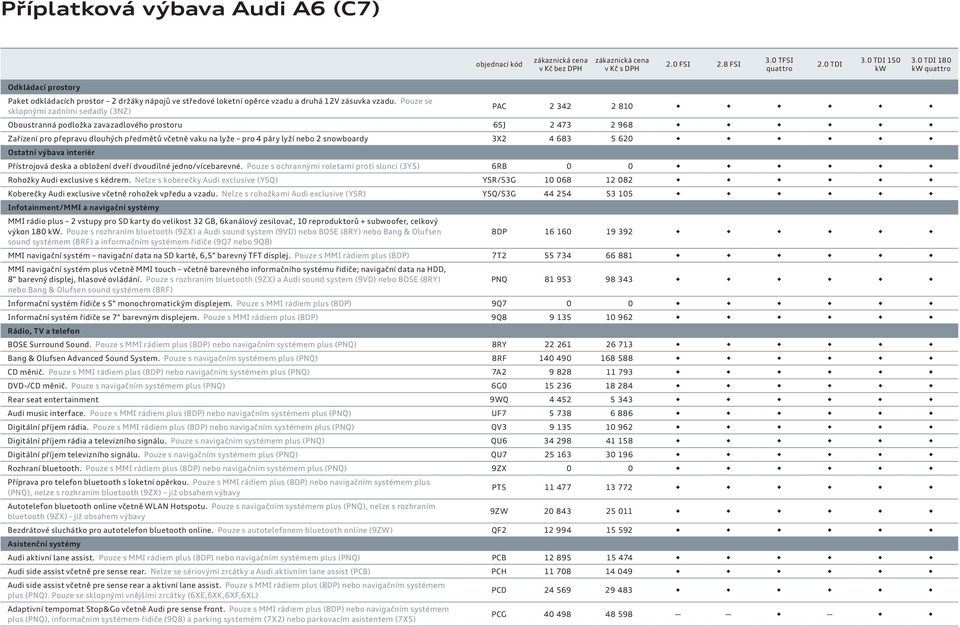
Task: Select the "Infotainment/MMI a navigační systémy" heading
Action: [83, 208]
